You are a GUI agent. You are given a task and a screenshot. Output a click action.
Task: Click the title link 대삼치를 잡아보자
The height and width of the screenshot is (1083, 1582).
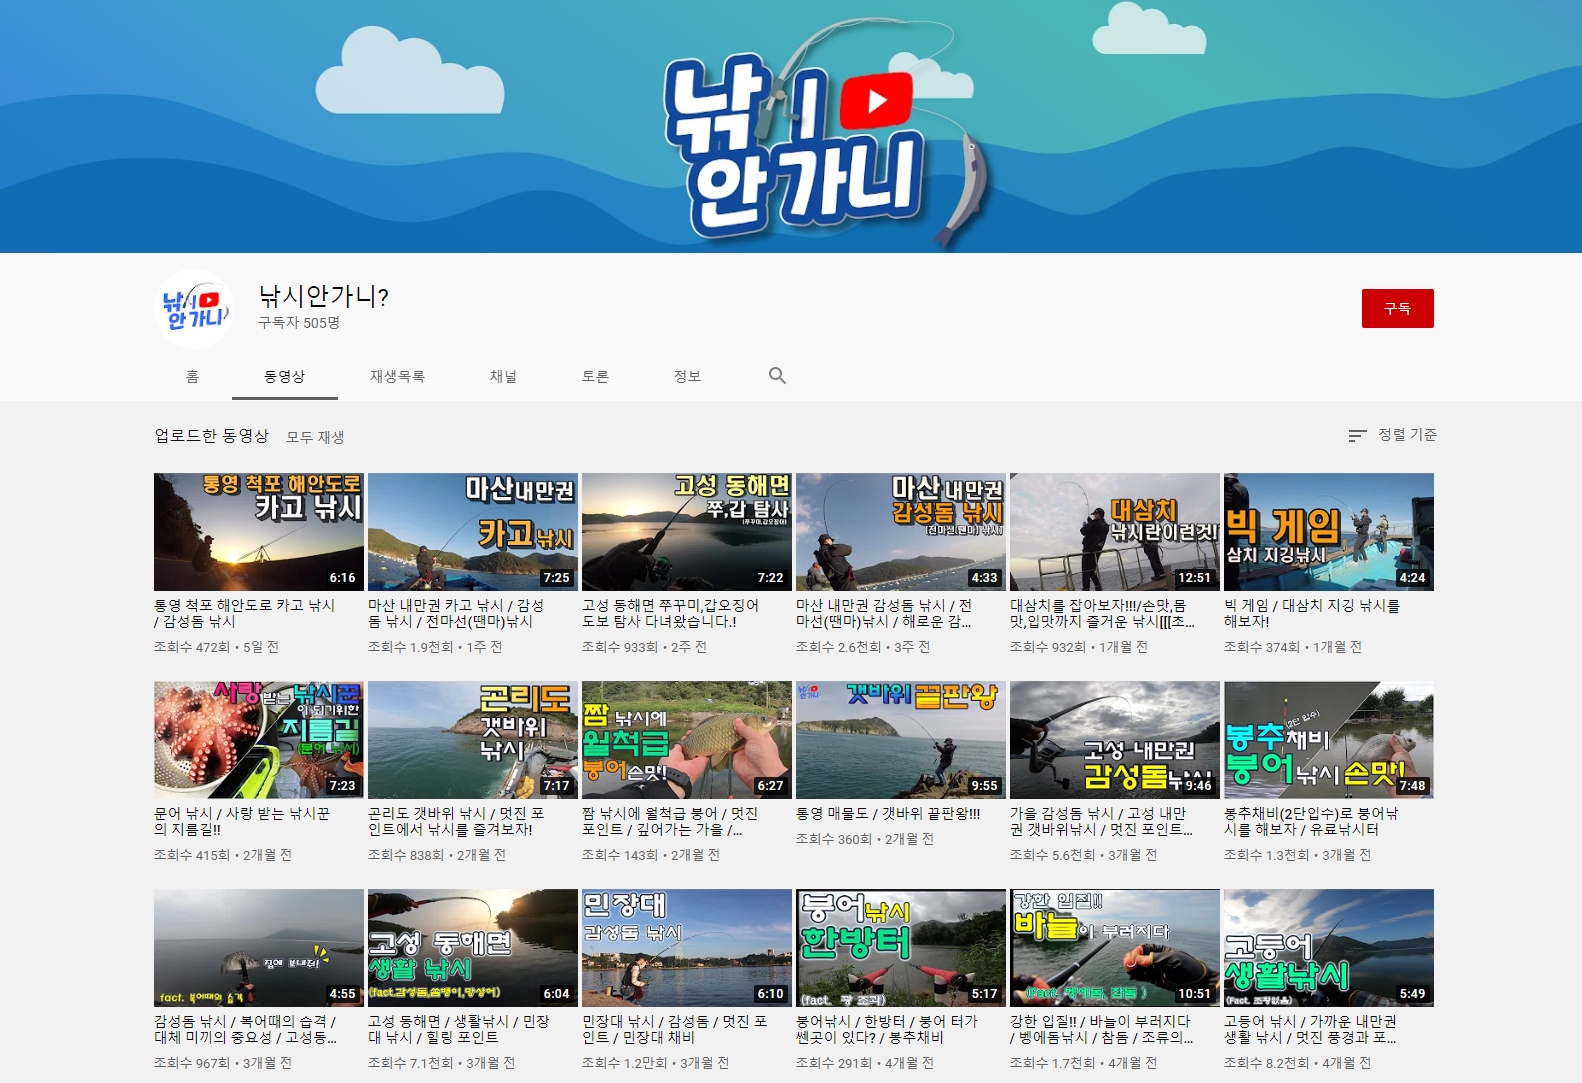click(x=1101, y=613)
